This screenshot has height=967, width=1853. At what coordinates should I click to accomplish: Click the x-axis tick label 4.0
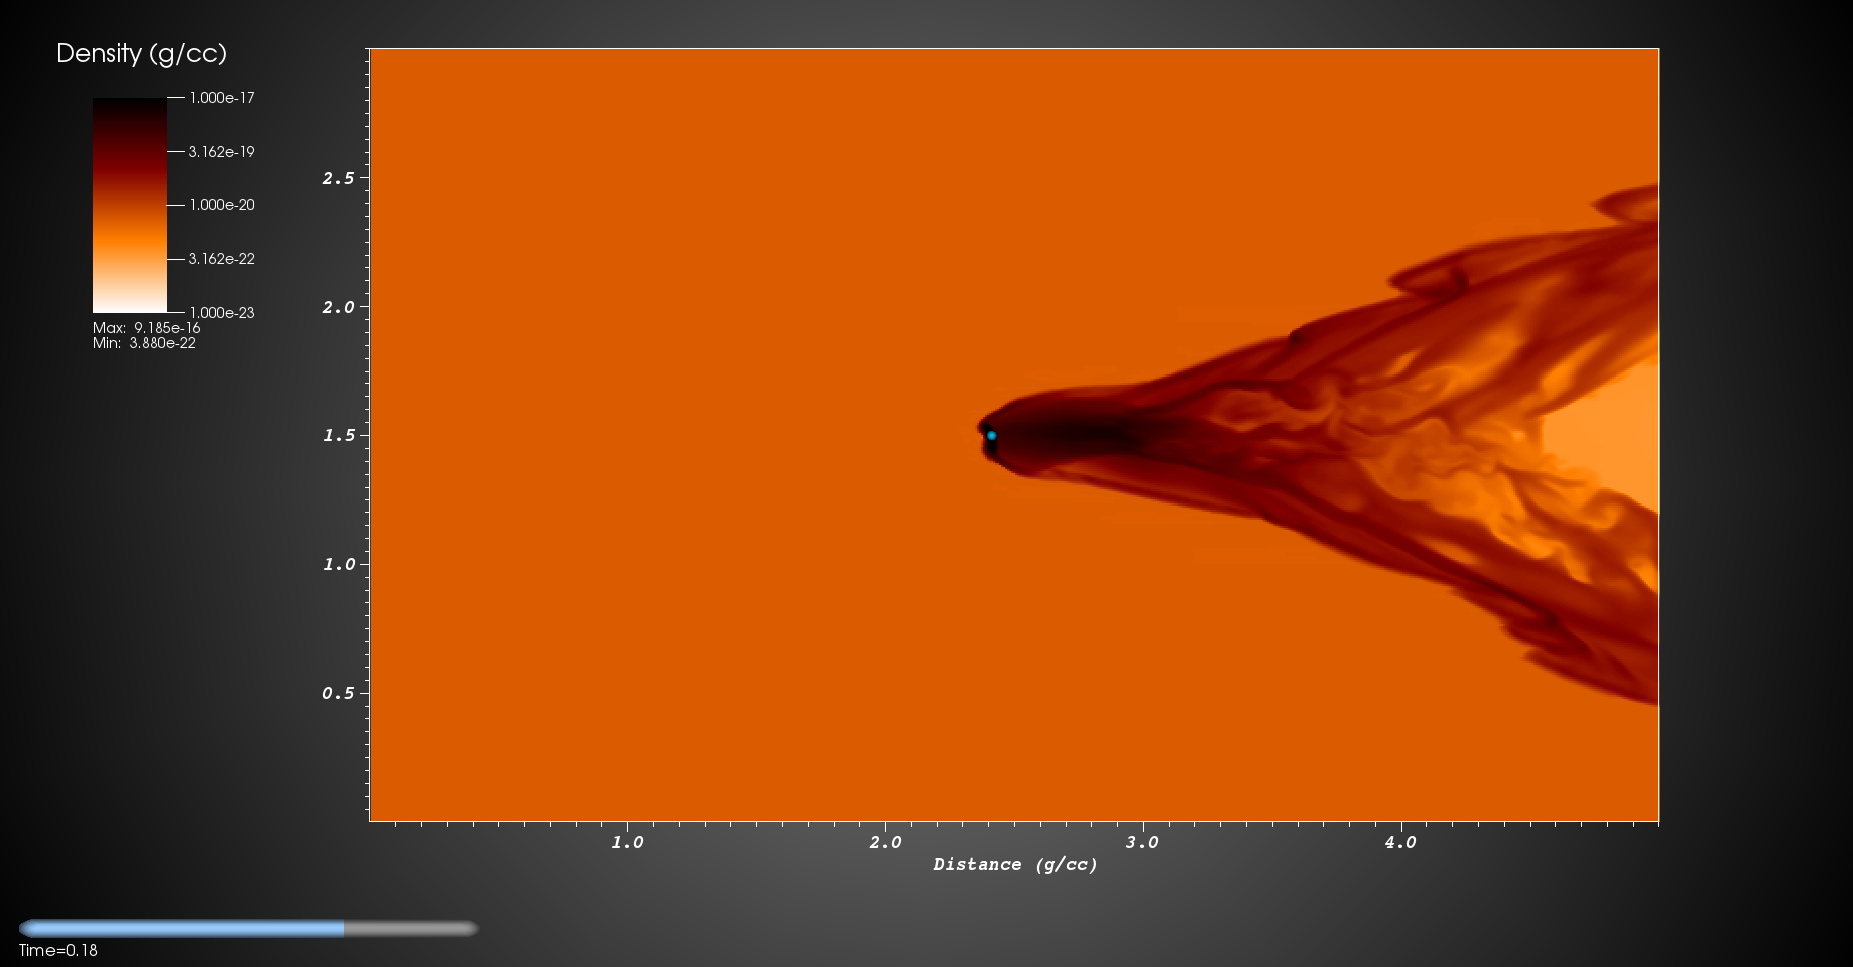click(x=1400, y=842)
